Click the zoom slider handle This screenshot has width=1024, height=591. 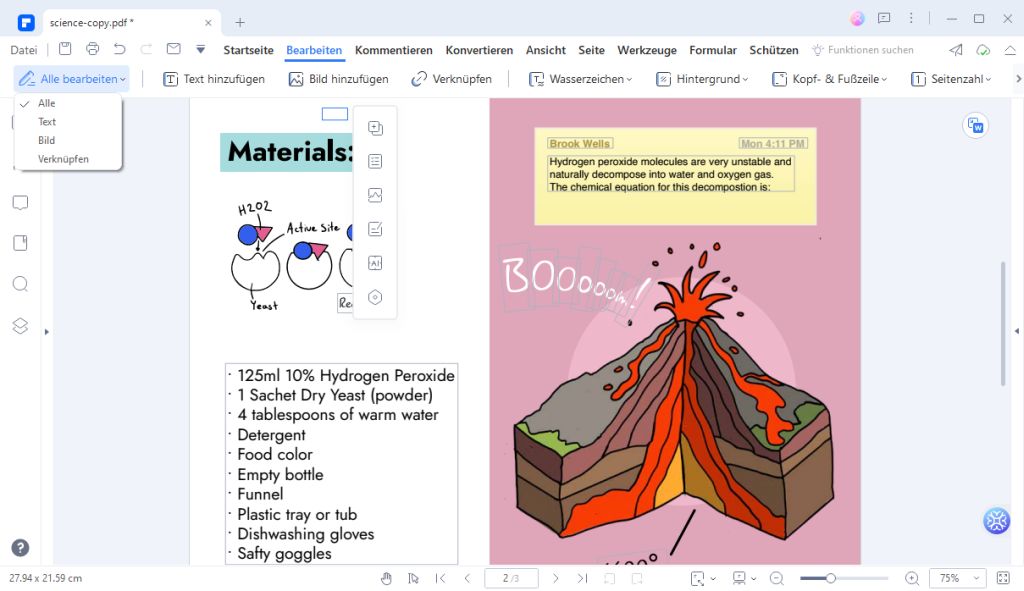coord(830,578)
